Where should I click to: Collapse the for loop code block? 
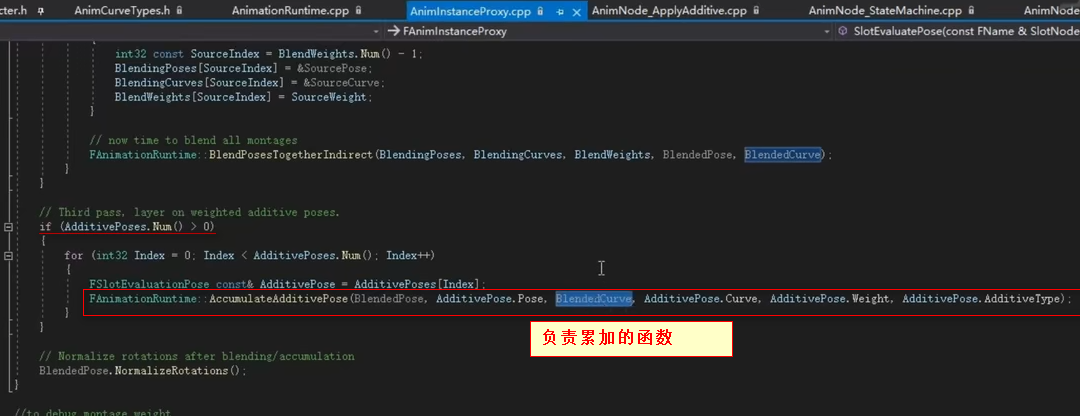(8, 256)
